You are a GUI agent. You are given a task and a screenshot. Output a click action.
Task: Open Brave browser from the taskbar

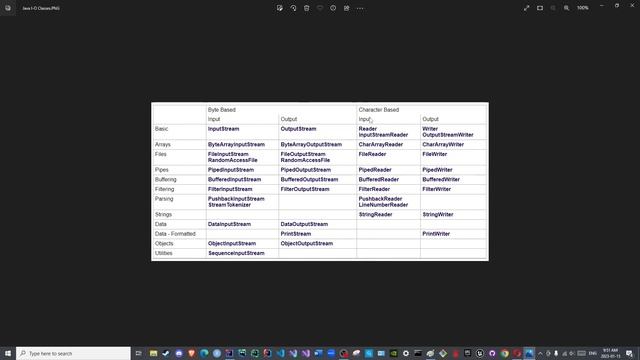191,353
